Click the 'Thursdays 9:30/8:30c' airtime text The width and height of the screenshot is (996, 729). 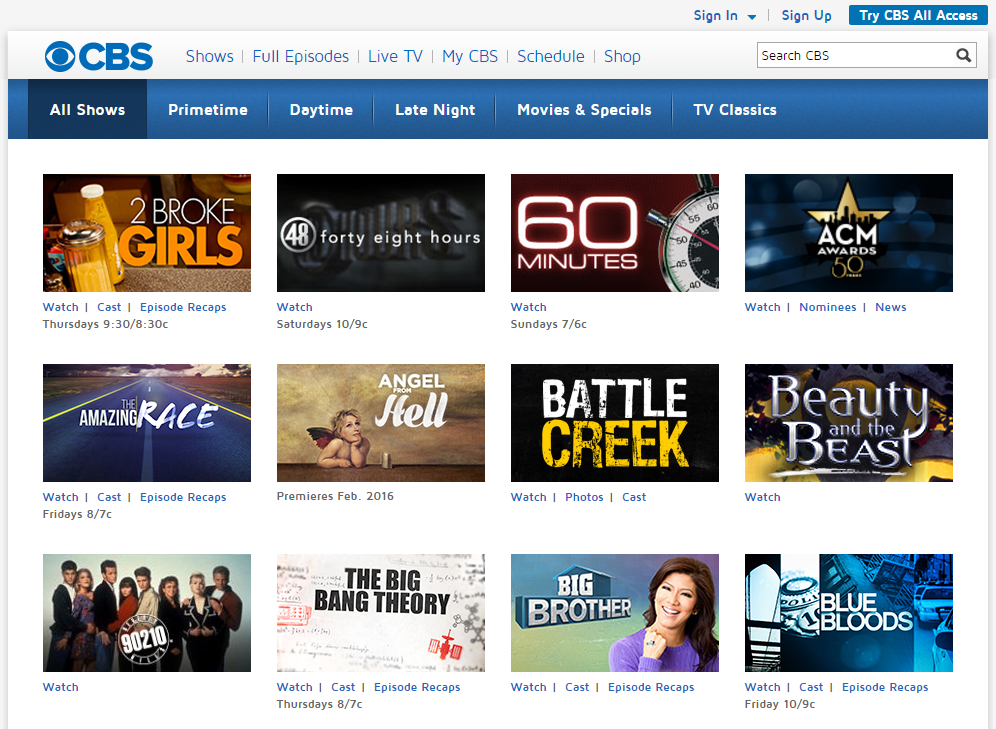pyautogui.click(x=105, y=324)
